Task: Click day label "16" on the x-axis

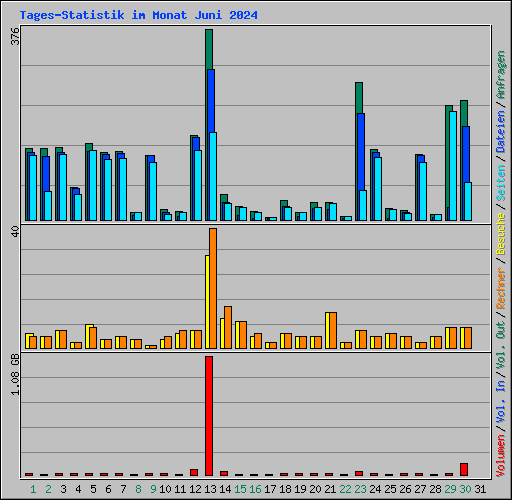Action: [x=255, y=489]
